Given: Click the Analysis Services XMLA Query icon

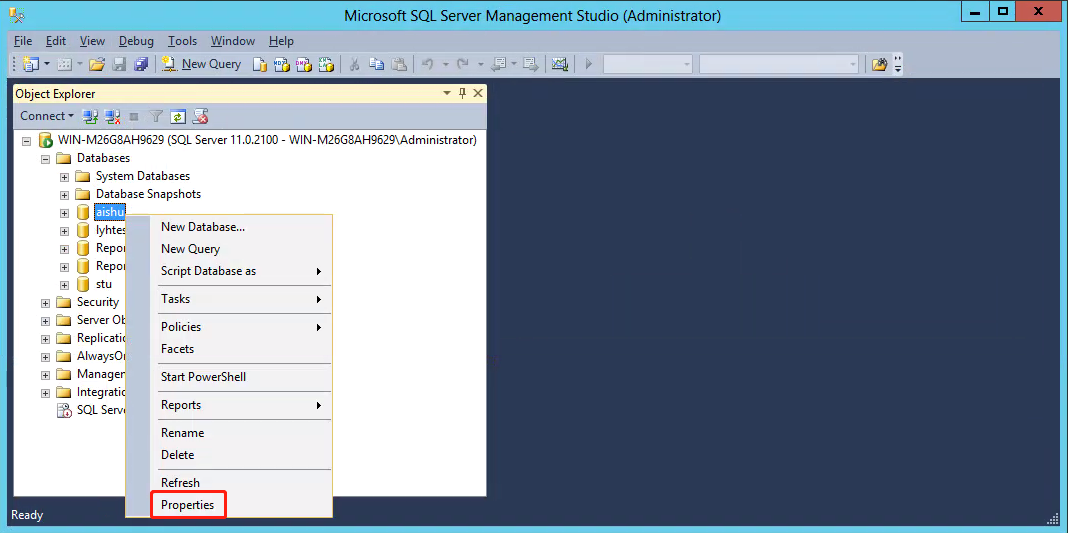Looking at the screenshot, I should pos(326,64).
